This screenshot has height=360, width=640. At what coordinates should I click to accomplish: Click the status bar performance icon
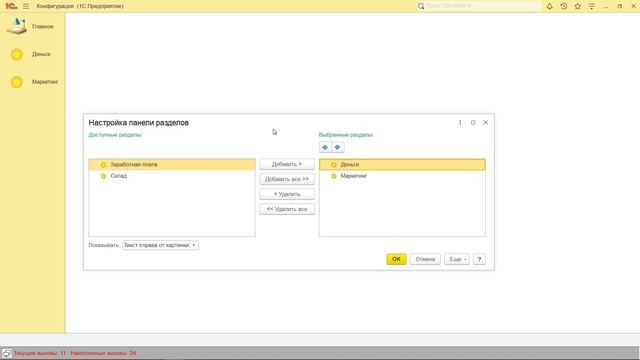tap(7, 353)
